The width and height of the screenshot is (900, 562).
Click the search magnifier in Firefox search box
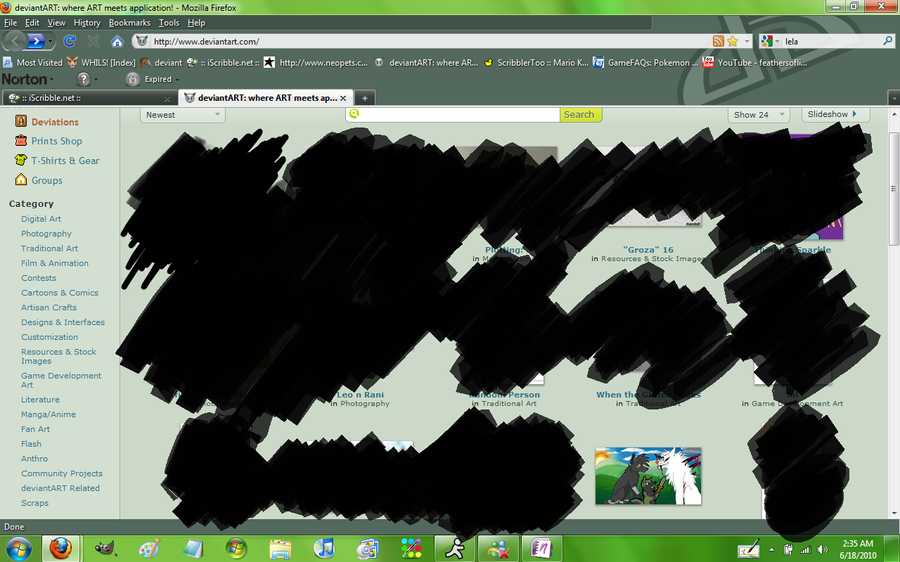pos(887,41)
